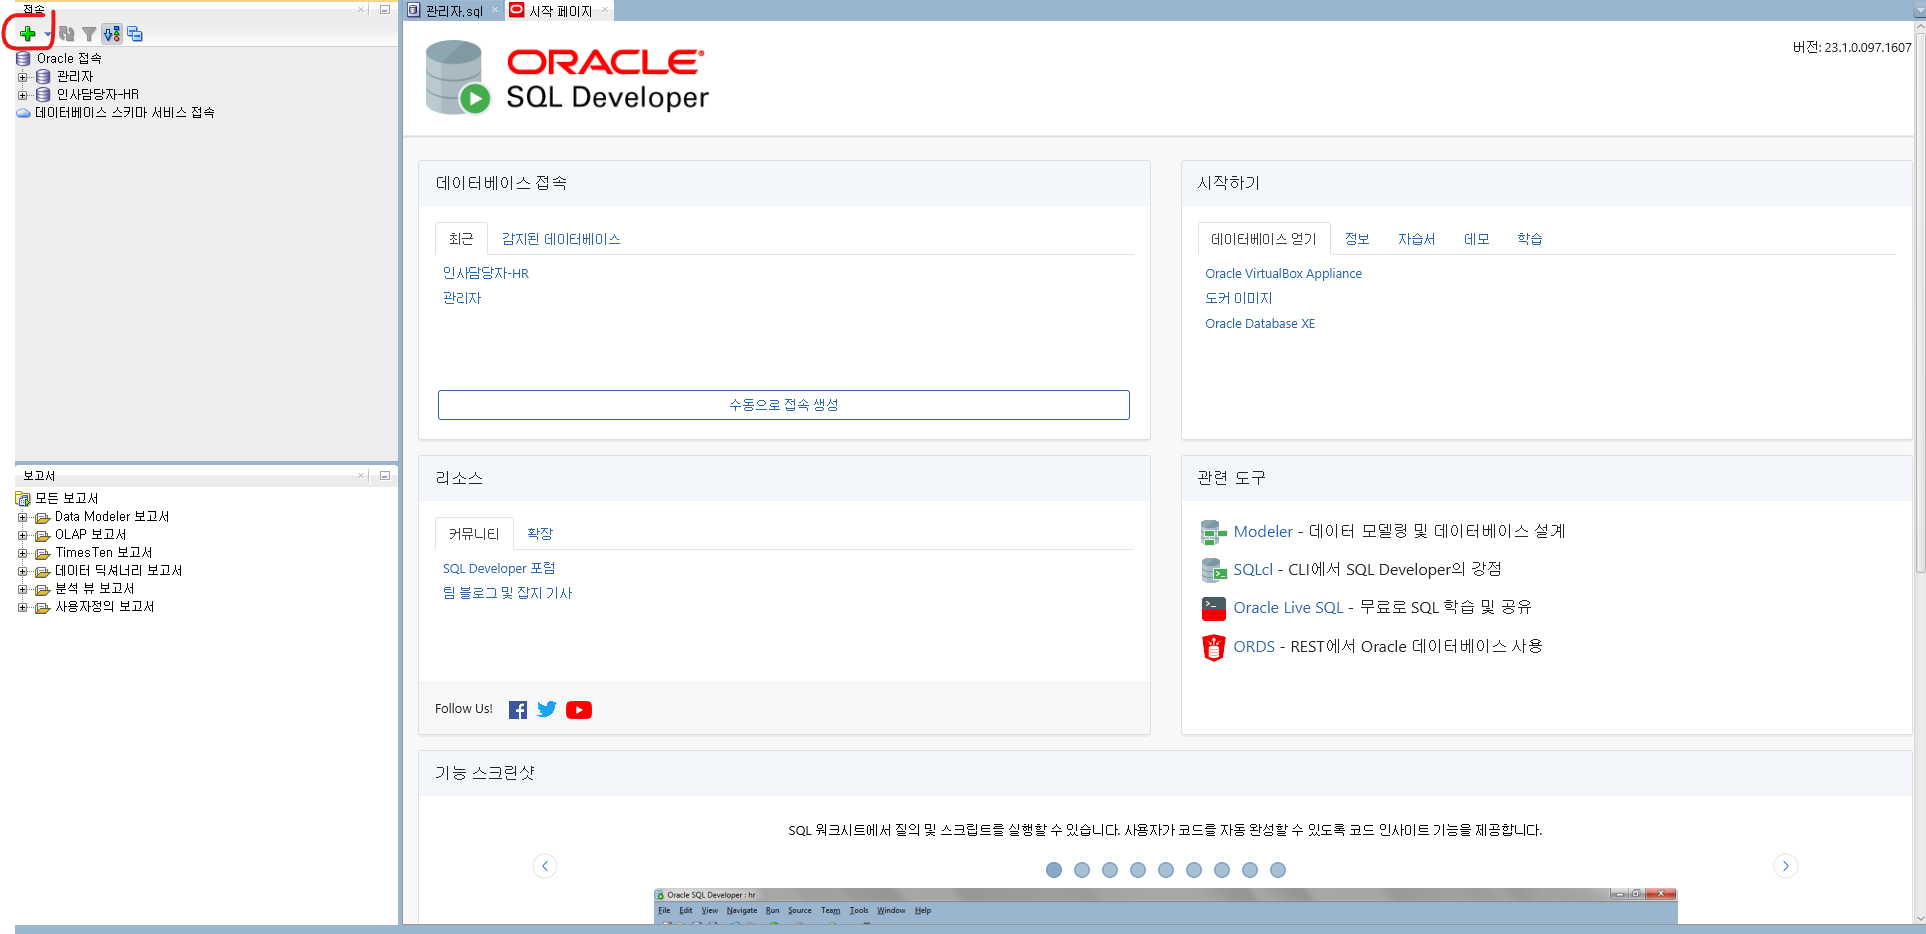The height and width of the screenshot is (934, 1926).
Task: Click the Facebook icon next to Follow Us
Action: [x=518, y=710]
